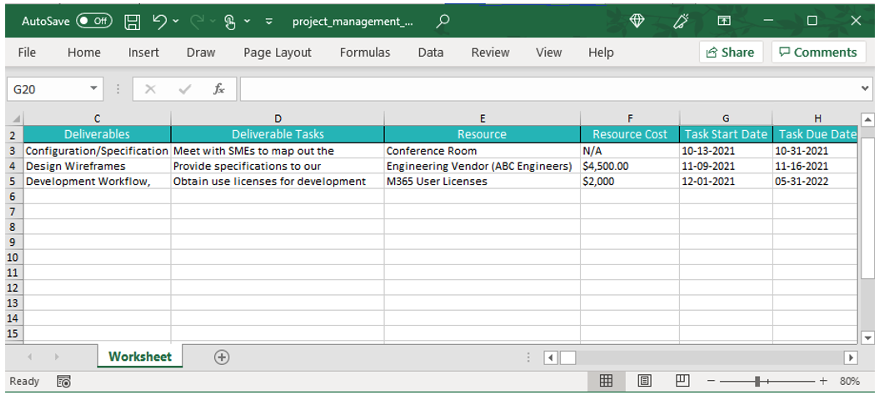Click the vertical scrollbar up arrow
Image resolution: width=881 pixels, height=399 pixels.
tap(868, 120)
